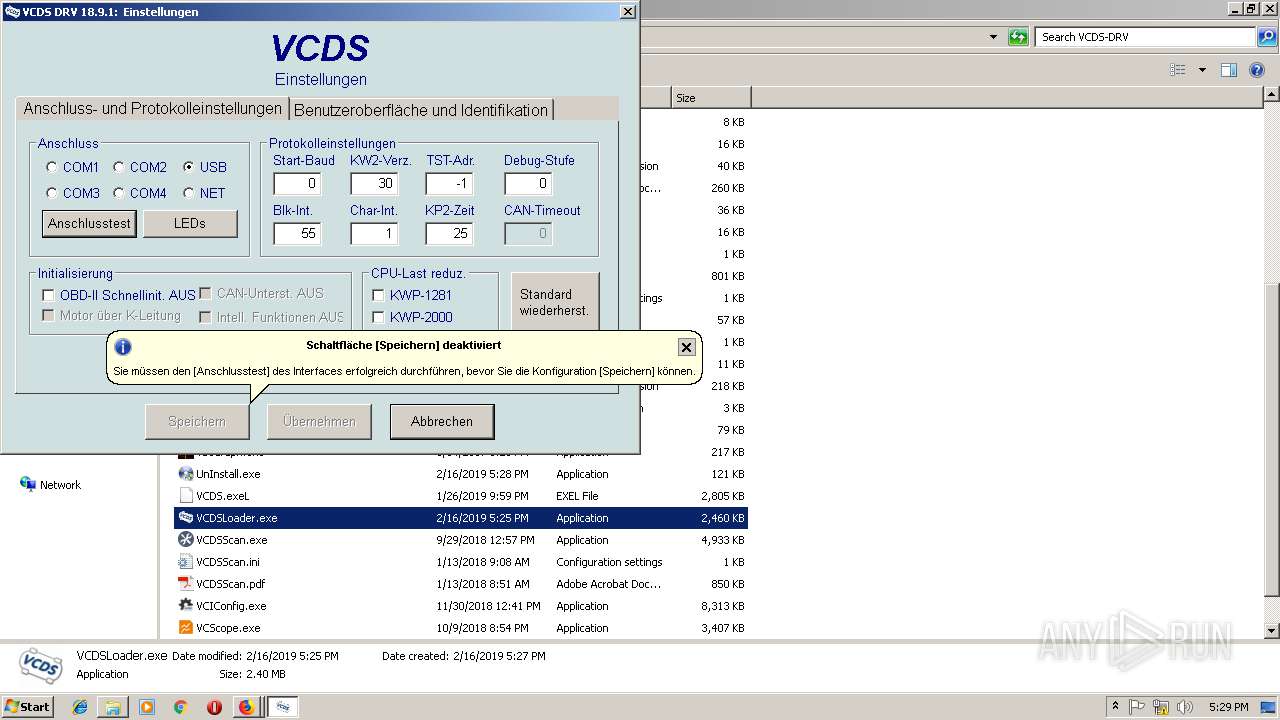
Task: Select the COM4 port radio button
Action: (x=119, y=193)
